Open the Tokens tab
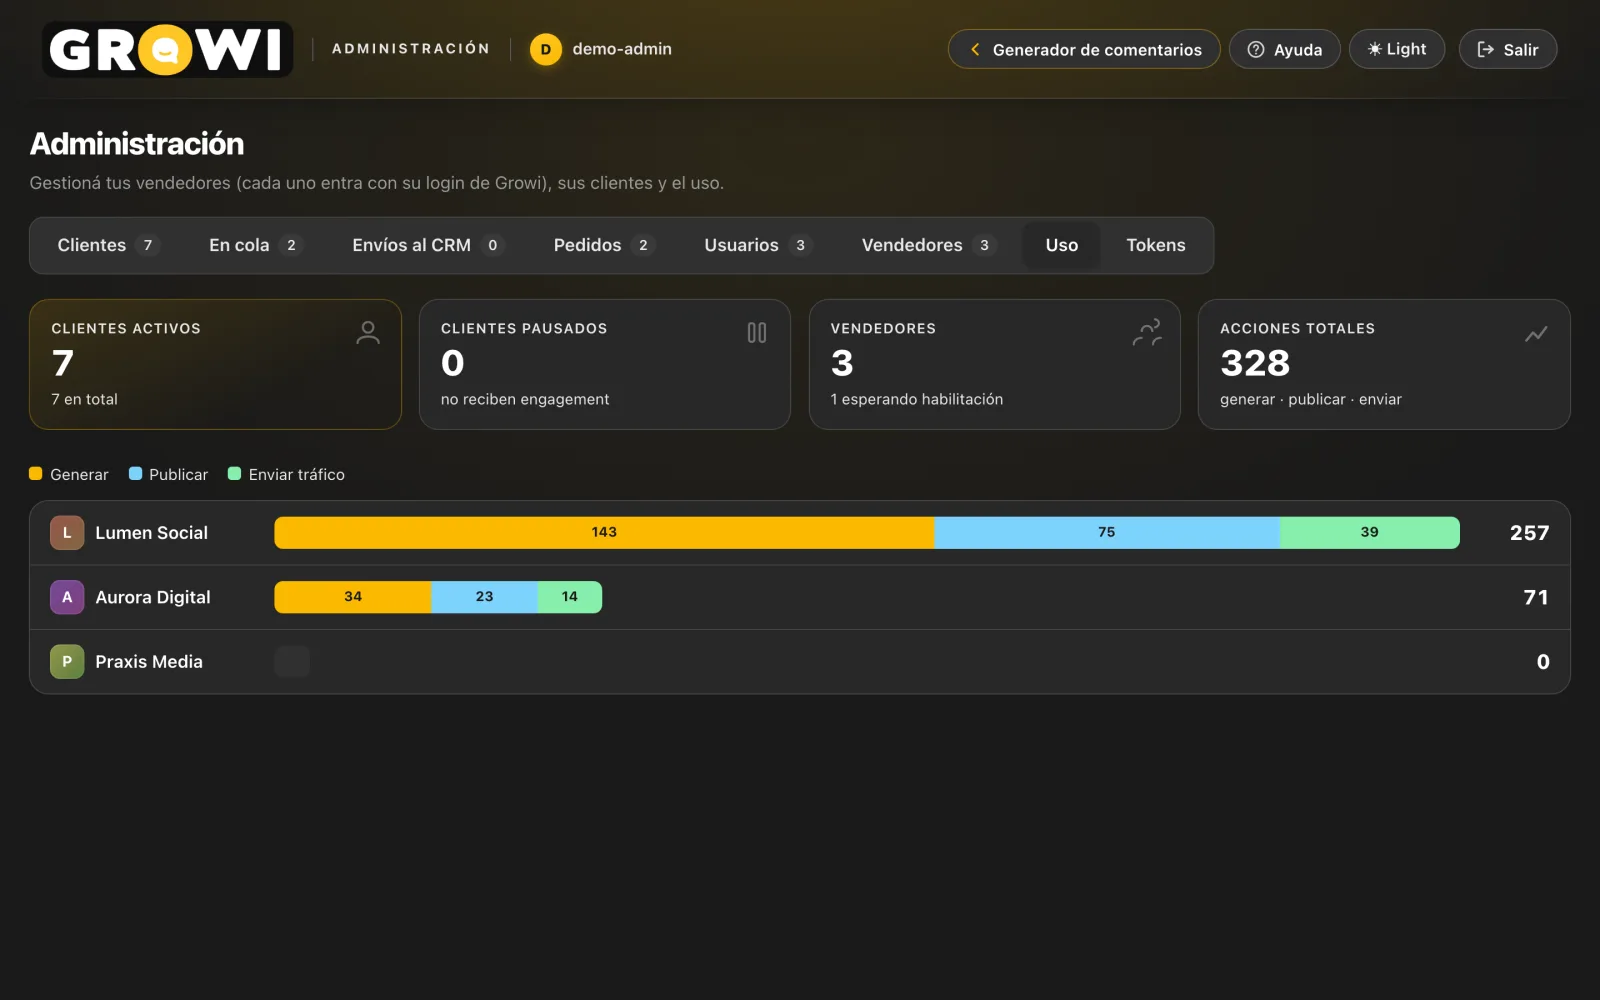 click(1156, 245)
